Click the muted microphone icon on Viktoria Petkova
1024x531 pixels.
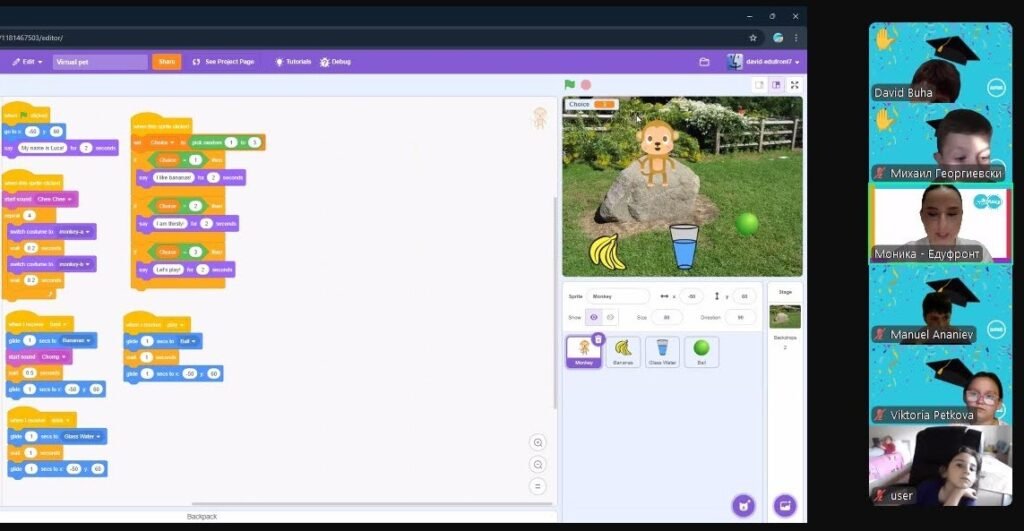click(880, 415)
